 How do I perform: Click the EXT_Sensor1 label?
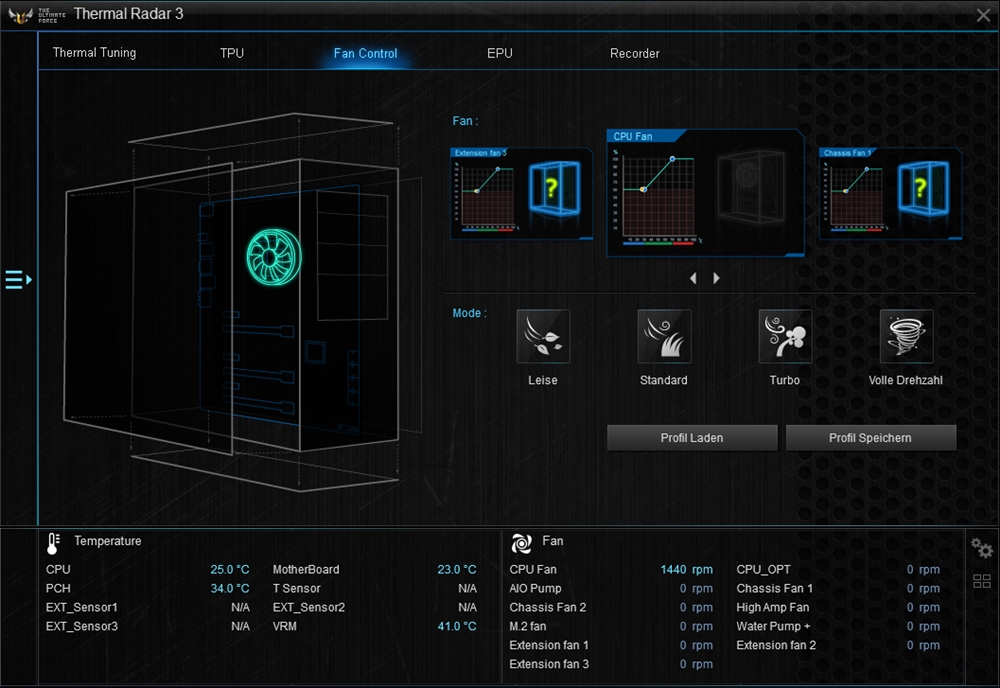pos(82,607)
